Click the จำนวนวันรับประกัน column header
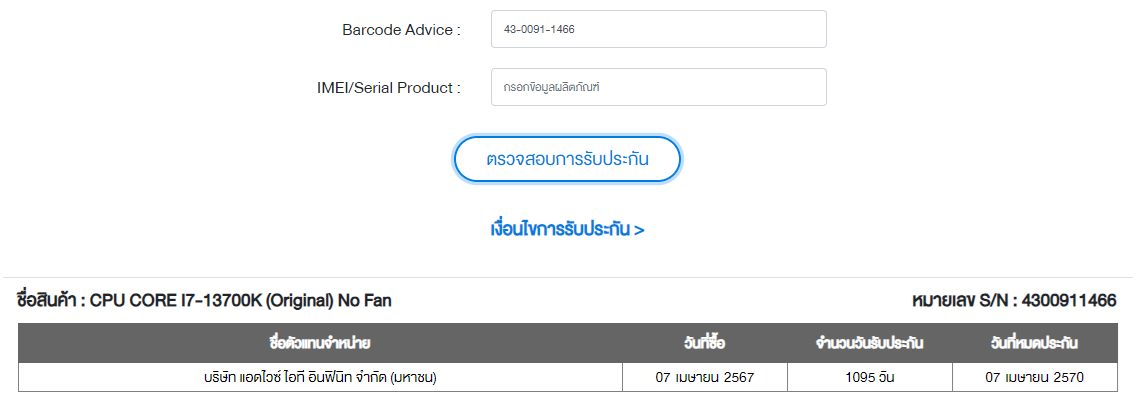1141x402 pixels. pyautogui.click(x=869, y=344)
